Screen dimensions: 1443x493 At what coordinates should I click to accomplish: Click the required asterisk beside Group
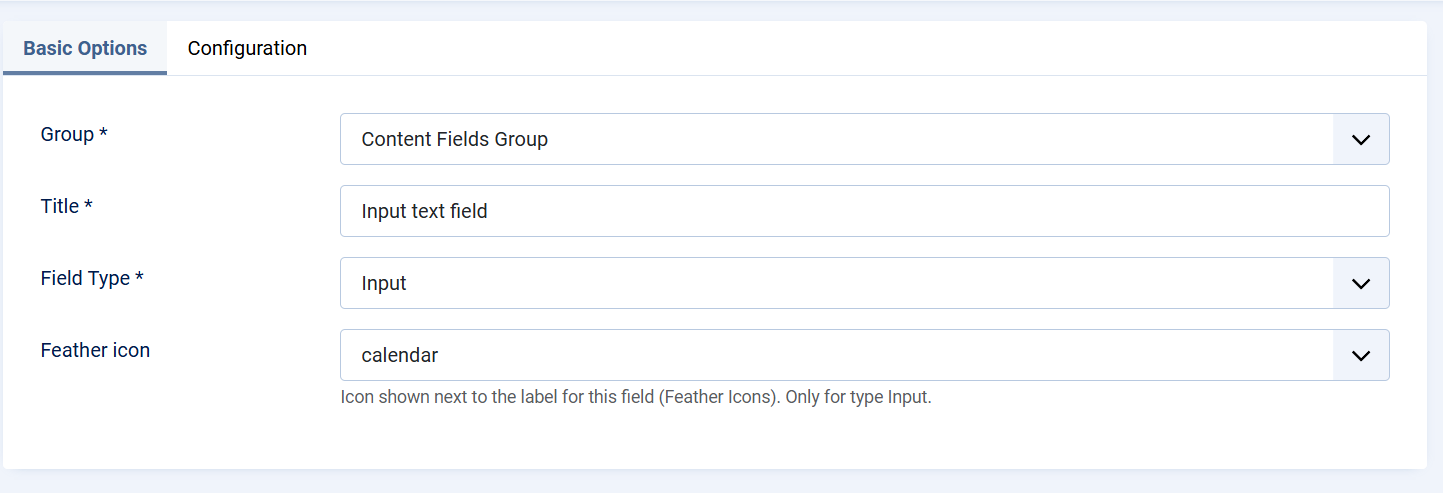[103, 134]
